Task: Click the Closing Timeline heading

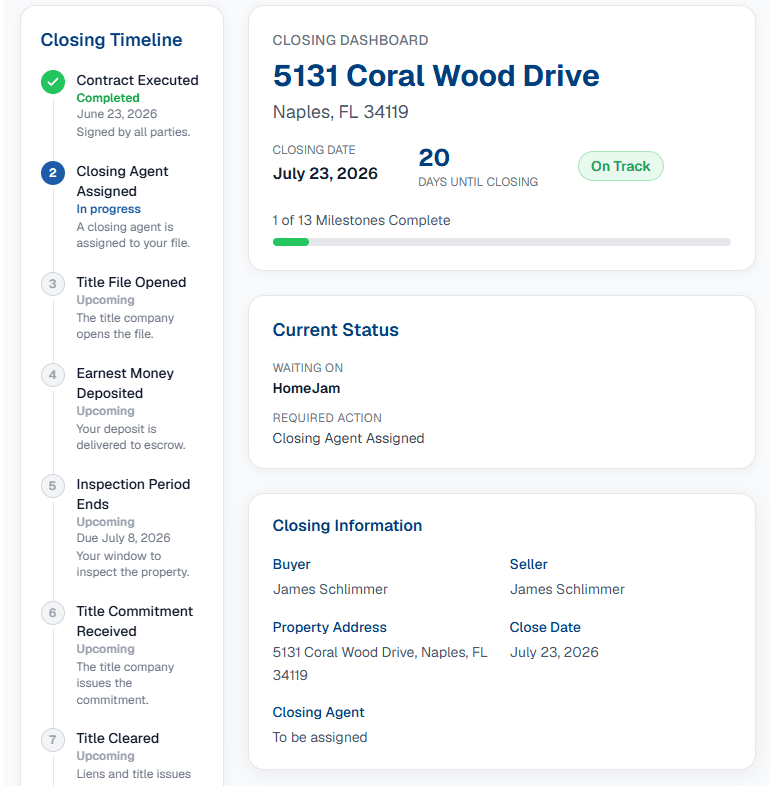Action: pos(111,40)
